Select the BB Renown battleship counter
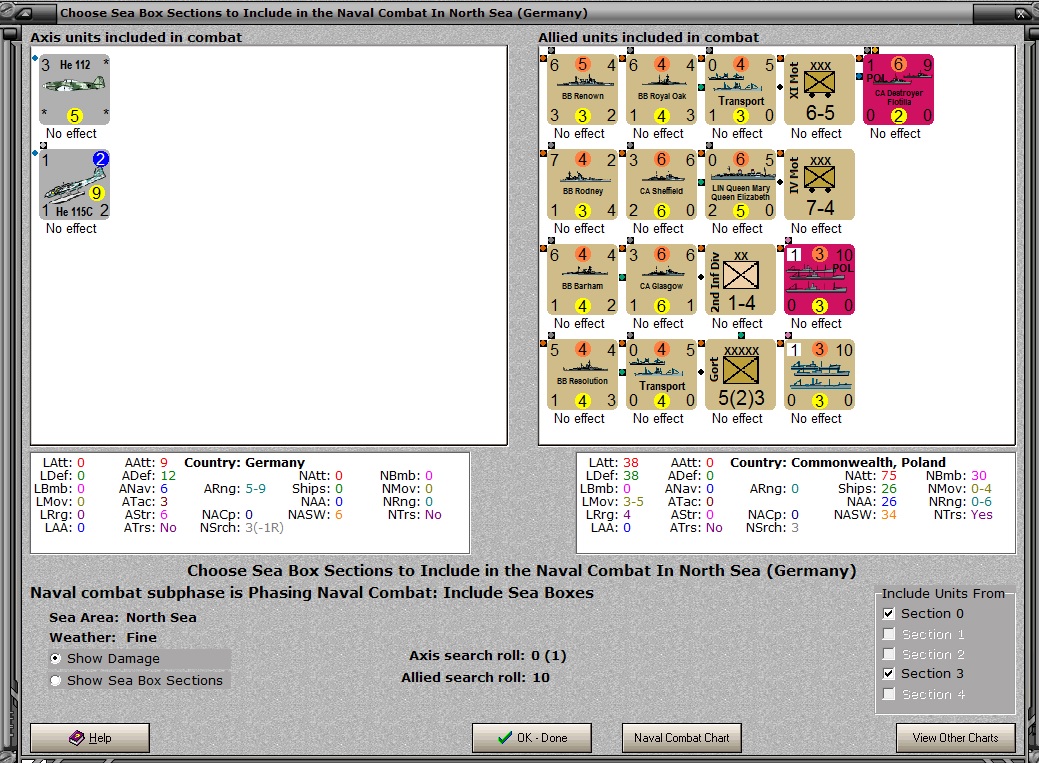This screenshot has width=1039, height=763. point(582,89)
